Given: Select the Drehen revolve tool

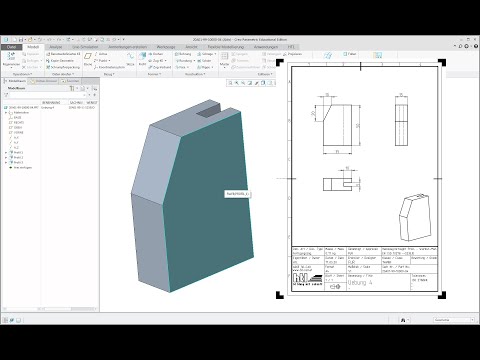Looking at the screenshot, I should [156, 54].
